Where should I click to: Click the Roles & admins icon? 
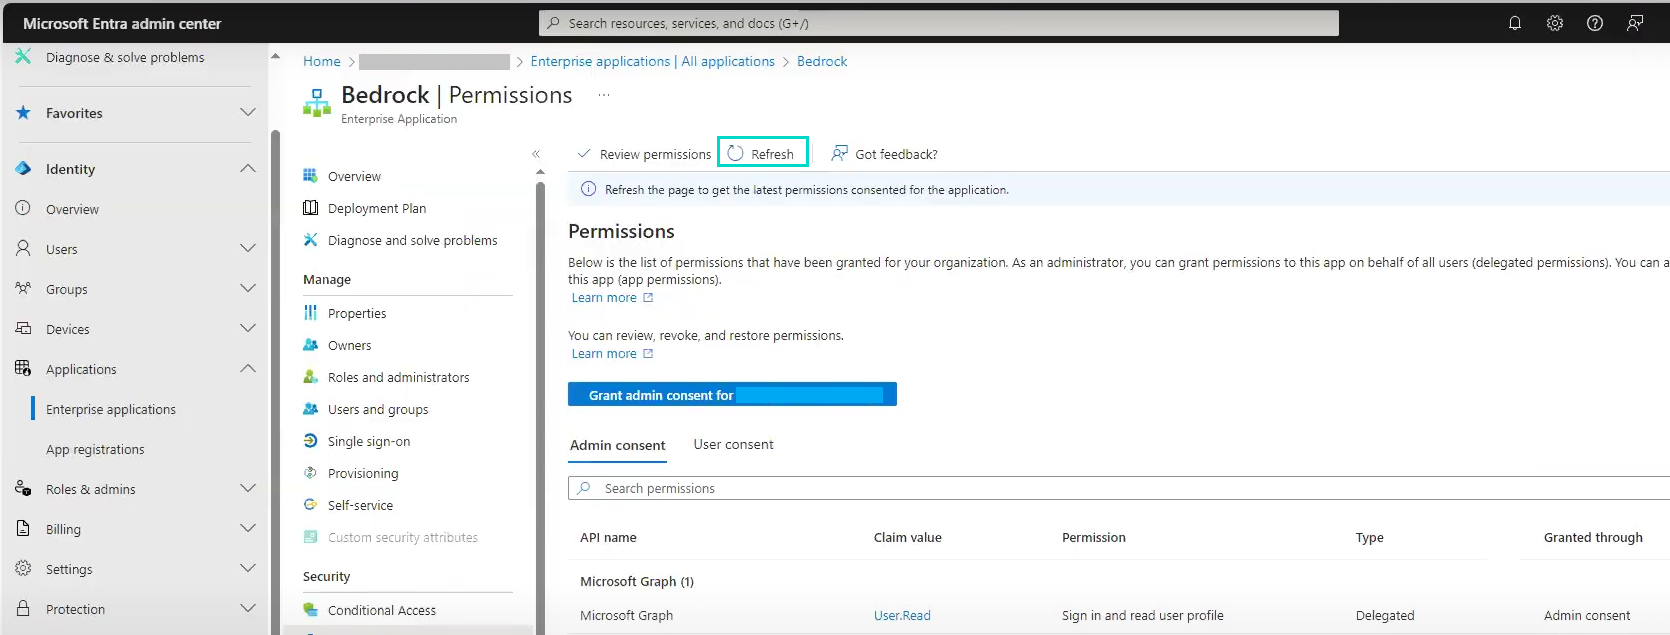click(23, 489)
